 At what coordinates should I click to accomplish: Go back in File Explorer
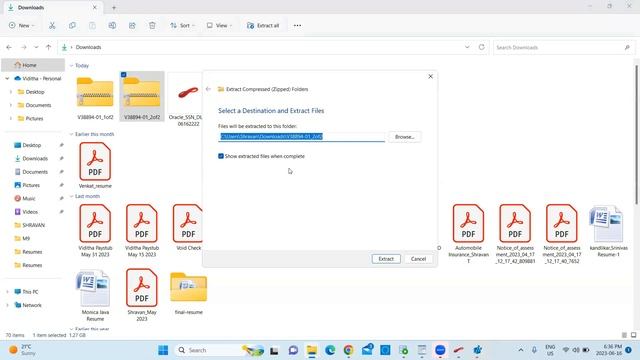pyautogui.click(x=9, y=47)
